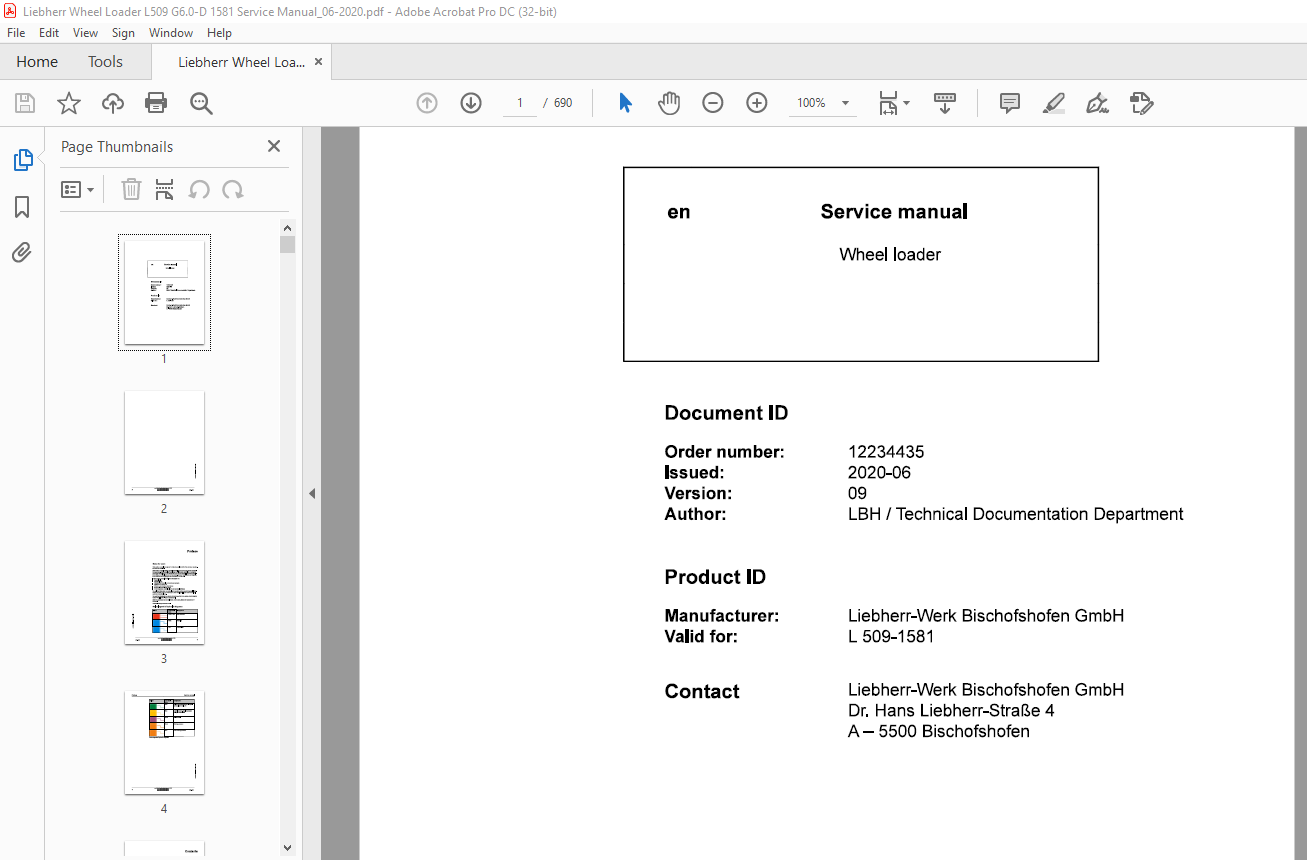Image resolution: width=1307 pixels, height=860 pixels.
Task: Select page 1 thumbnail
Action: pos(164,292)
